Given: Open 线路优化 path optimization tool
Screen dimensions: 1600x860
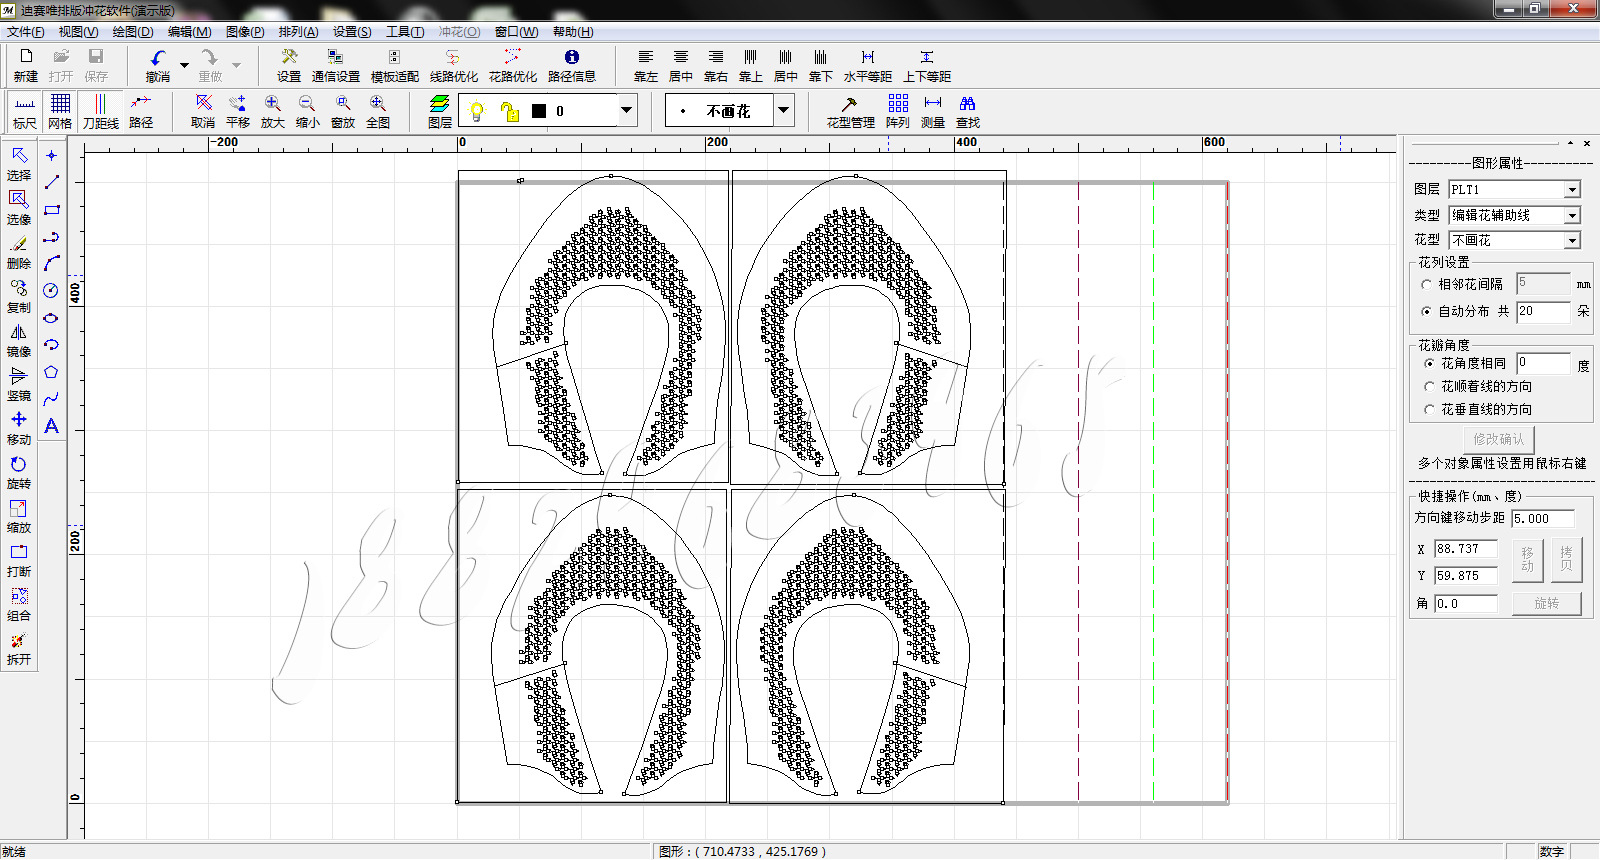Looking at the screenshot, I should tap(453, 58).
